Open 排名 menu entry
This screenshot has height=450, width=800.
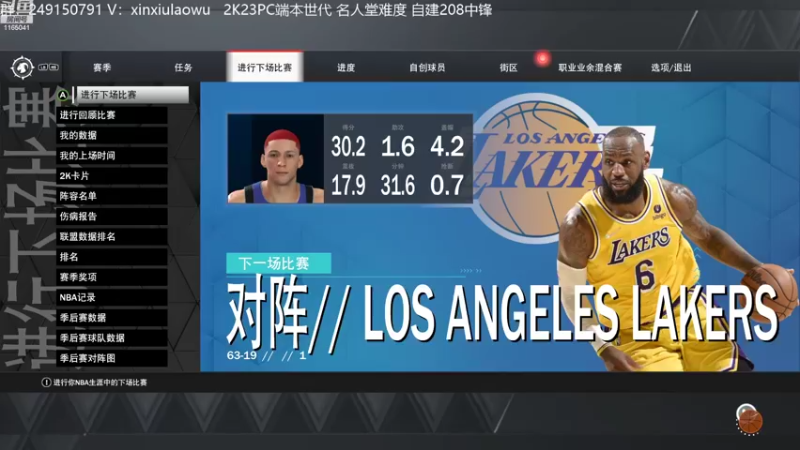112,257
